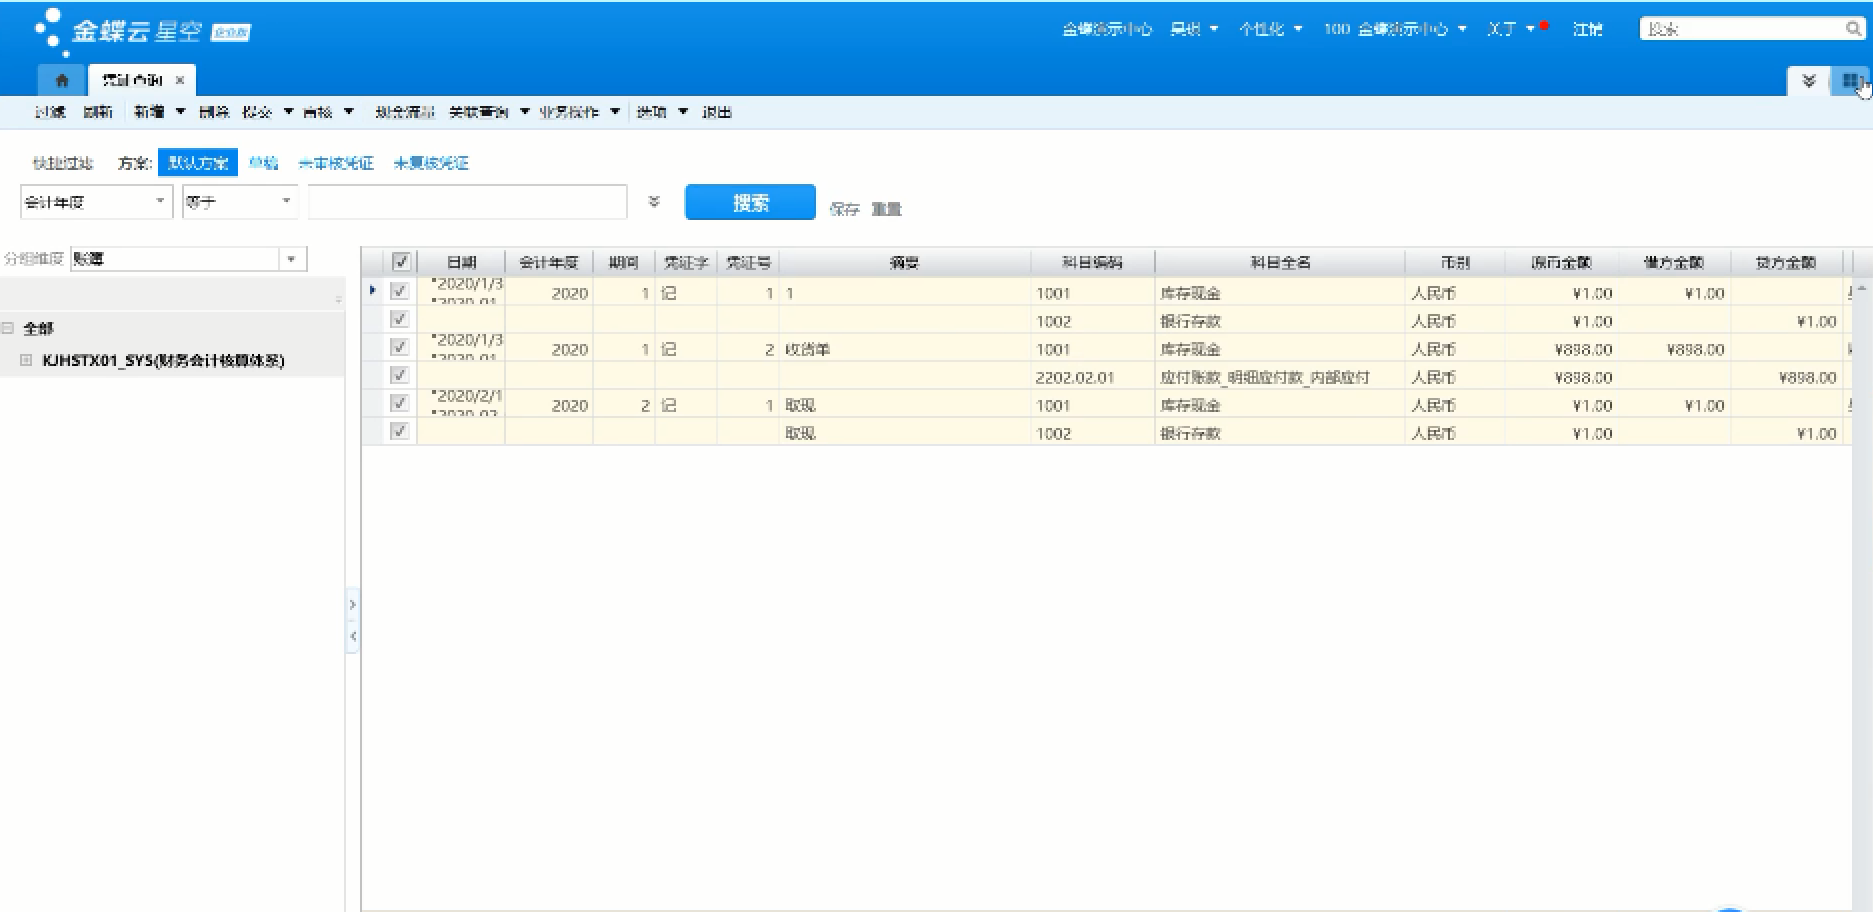This screenshot has width=1873, height=912.
Task: Toggle the select-all checkbox in table header
Action: coord(401,262)
